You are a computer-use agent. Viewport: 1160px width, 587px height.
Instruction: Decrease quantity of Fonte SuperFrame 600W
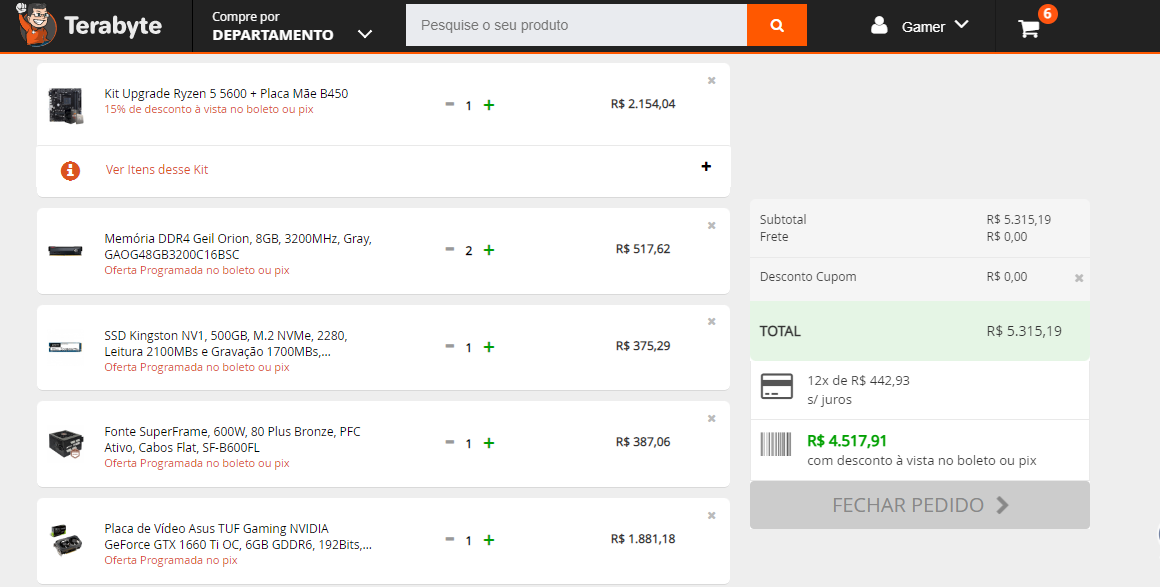pyautogui.click(x=450, y=443)
